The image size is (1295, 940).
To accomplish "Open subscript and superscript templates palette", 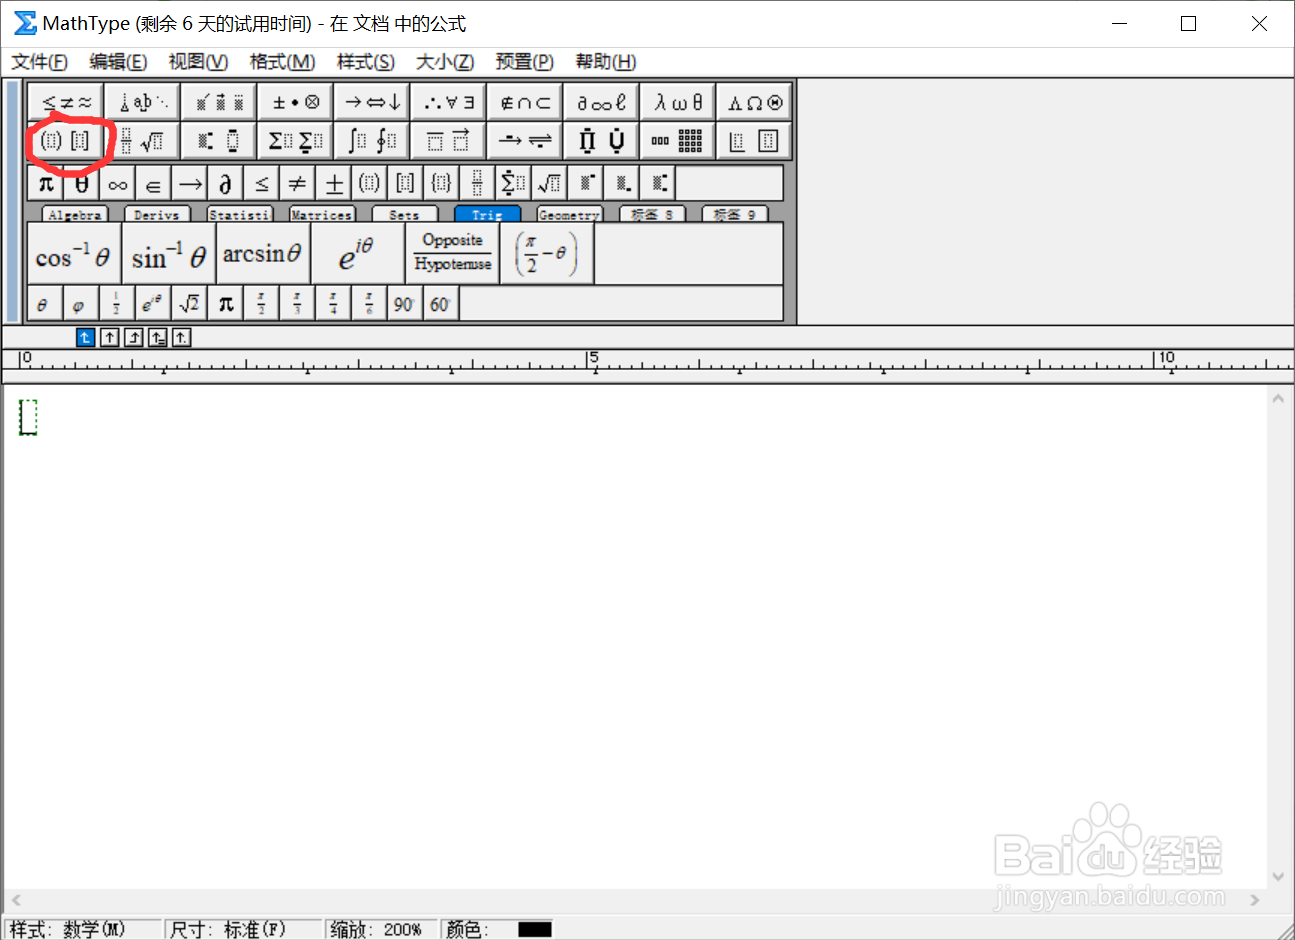I will pyautogui.click(x=219, y=141).
